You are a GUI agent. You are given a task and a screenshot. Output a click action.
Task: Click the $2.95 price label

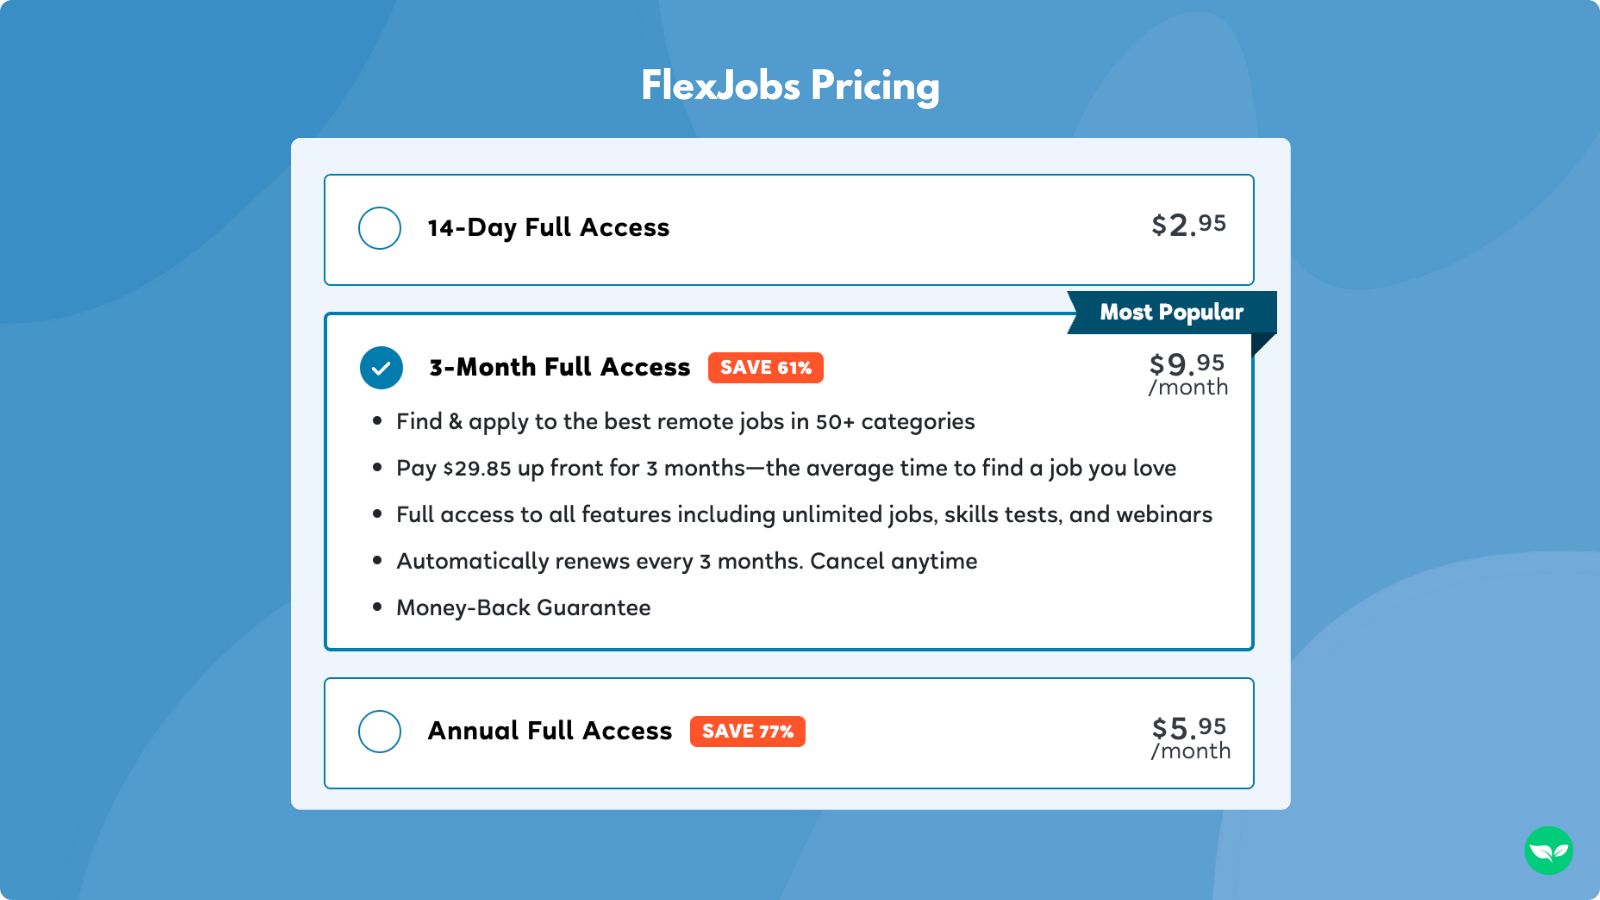1189,223
